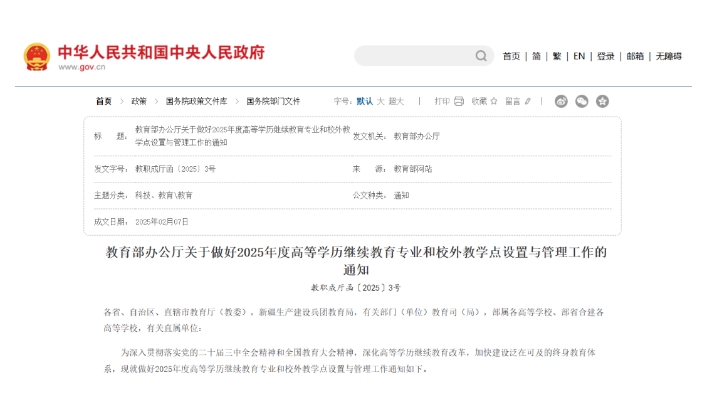Click the issuing agency value 教育部办公厅
This screenshot has width=705, height=404.
[x=416, y=136]
